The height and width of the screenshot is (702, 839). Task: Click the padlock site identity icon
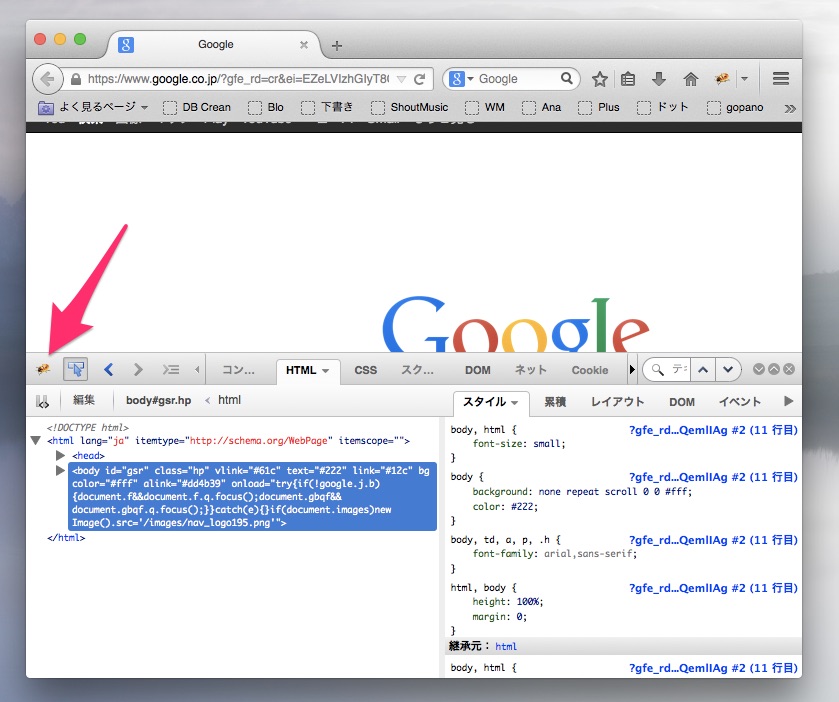(x=76, y=79)
